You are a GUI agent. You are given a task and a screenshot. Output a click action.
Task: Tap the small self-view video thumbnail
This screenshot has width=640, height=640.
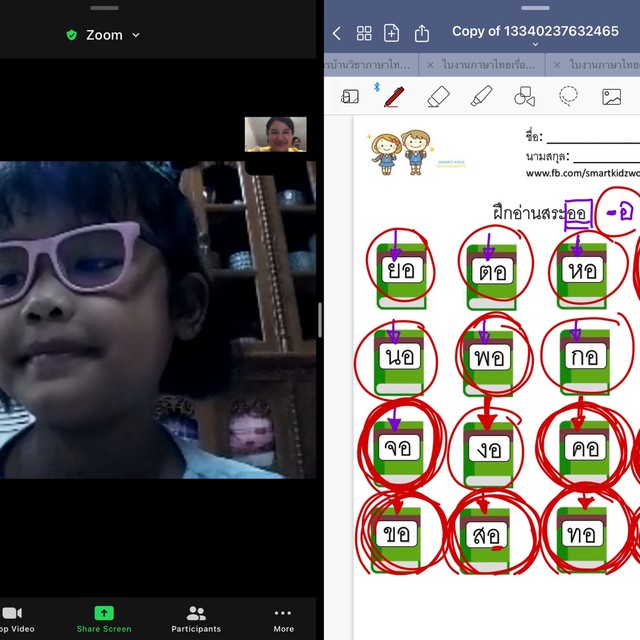tap(275, 134)
